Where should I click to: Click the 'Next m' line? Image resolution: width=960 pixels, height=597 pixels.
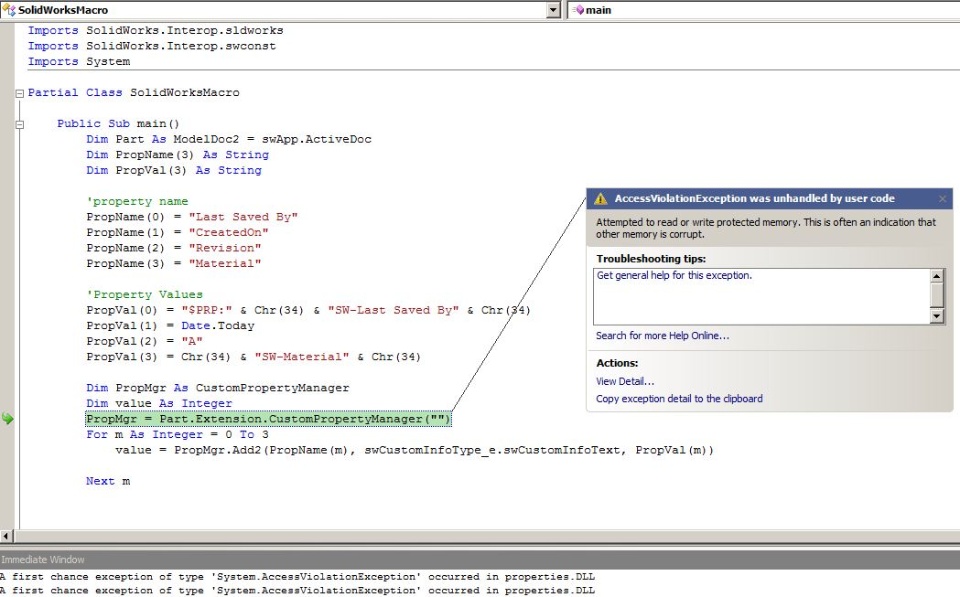(108, 481)
